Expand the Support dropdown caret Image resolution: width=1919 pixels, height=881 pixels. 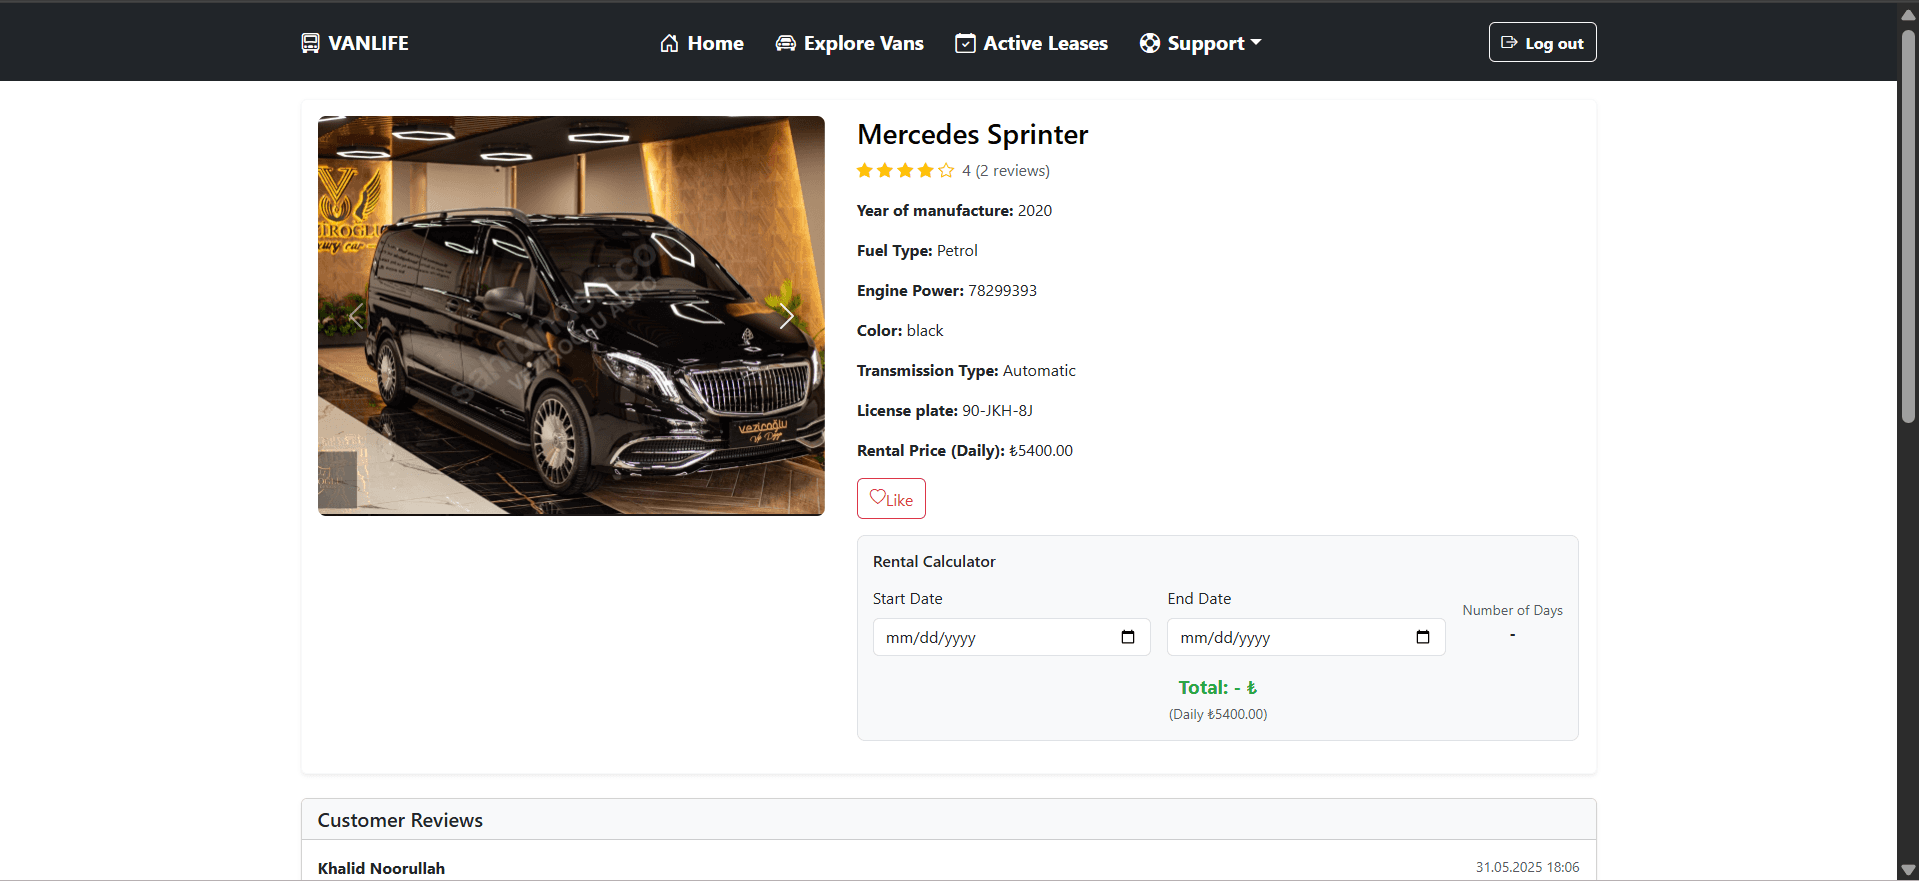(x=1256, y=43)
